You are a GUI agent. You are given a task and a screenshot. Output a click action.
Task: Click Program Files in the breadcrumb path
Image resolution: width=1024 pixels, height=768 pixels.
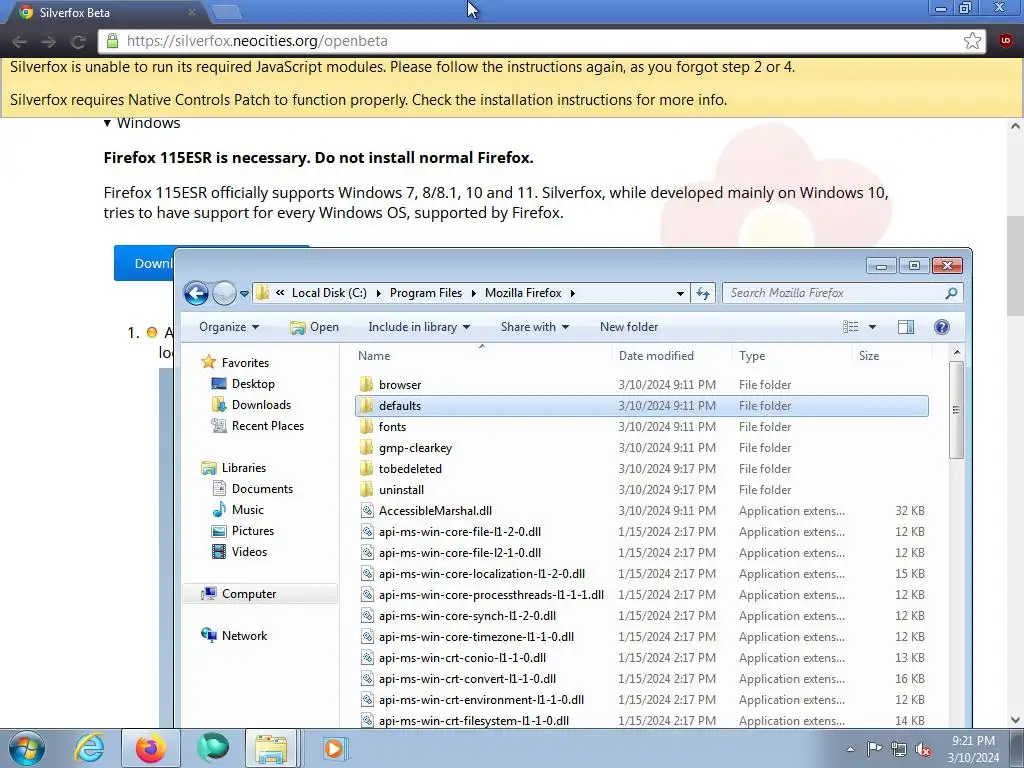tap(426, 293)
